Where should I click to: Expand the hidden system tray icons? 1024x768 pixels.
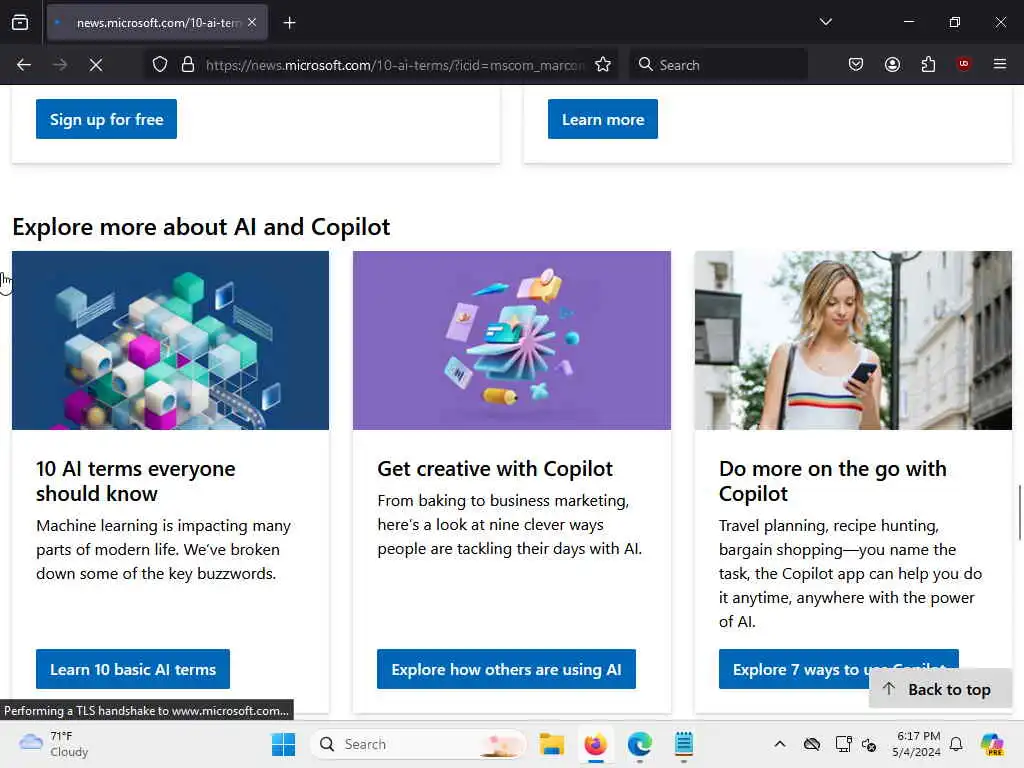780,744
